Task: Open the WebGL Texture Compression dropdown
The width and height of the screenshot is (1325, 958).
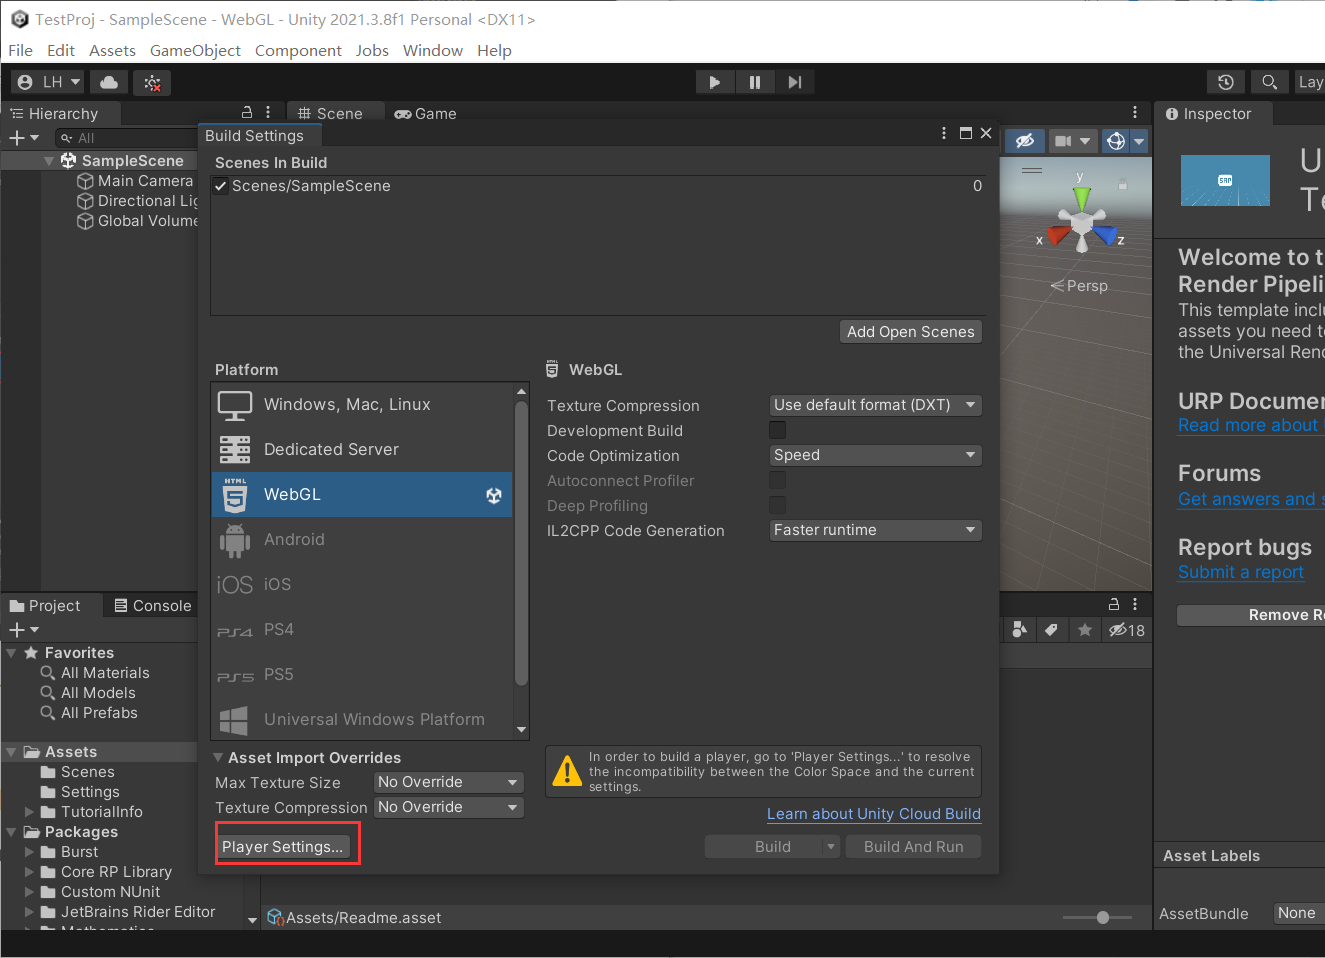Action: pos(875,405)
